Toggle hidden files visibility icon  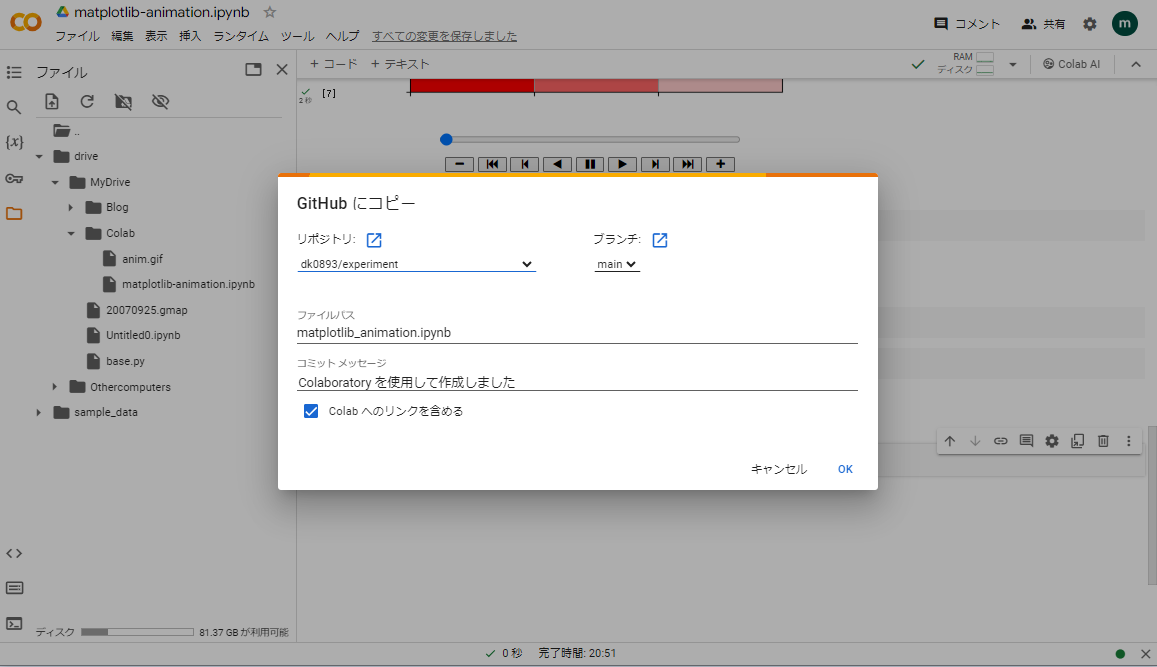coord(160,102)
